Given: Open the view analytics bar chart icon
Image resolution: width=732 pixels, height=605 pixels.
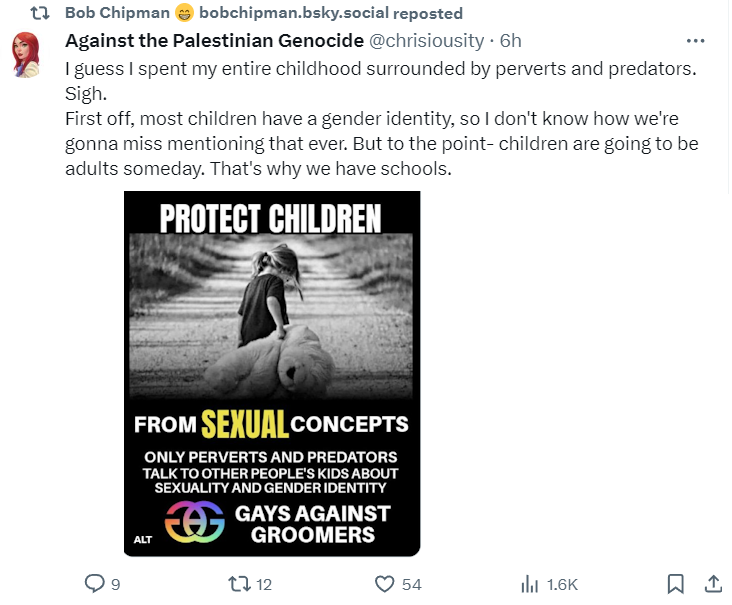Looking at the screenshot, I should tap(529, 584).
